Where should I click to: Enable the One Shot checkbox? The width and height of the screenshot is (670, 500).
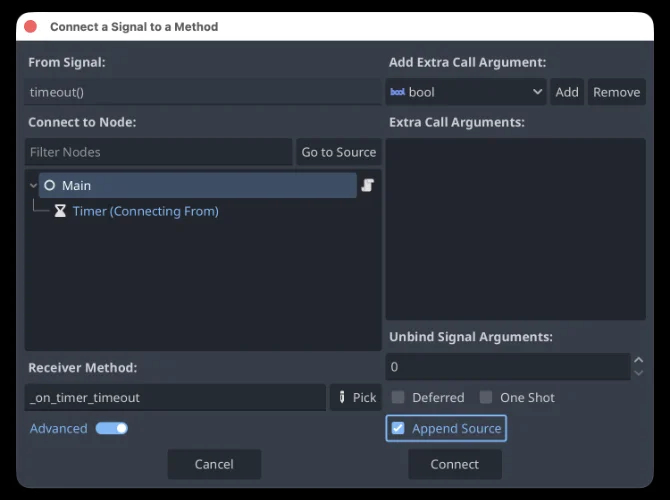(486, 397)
